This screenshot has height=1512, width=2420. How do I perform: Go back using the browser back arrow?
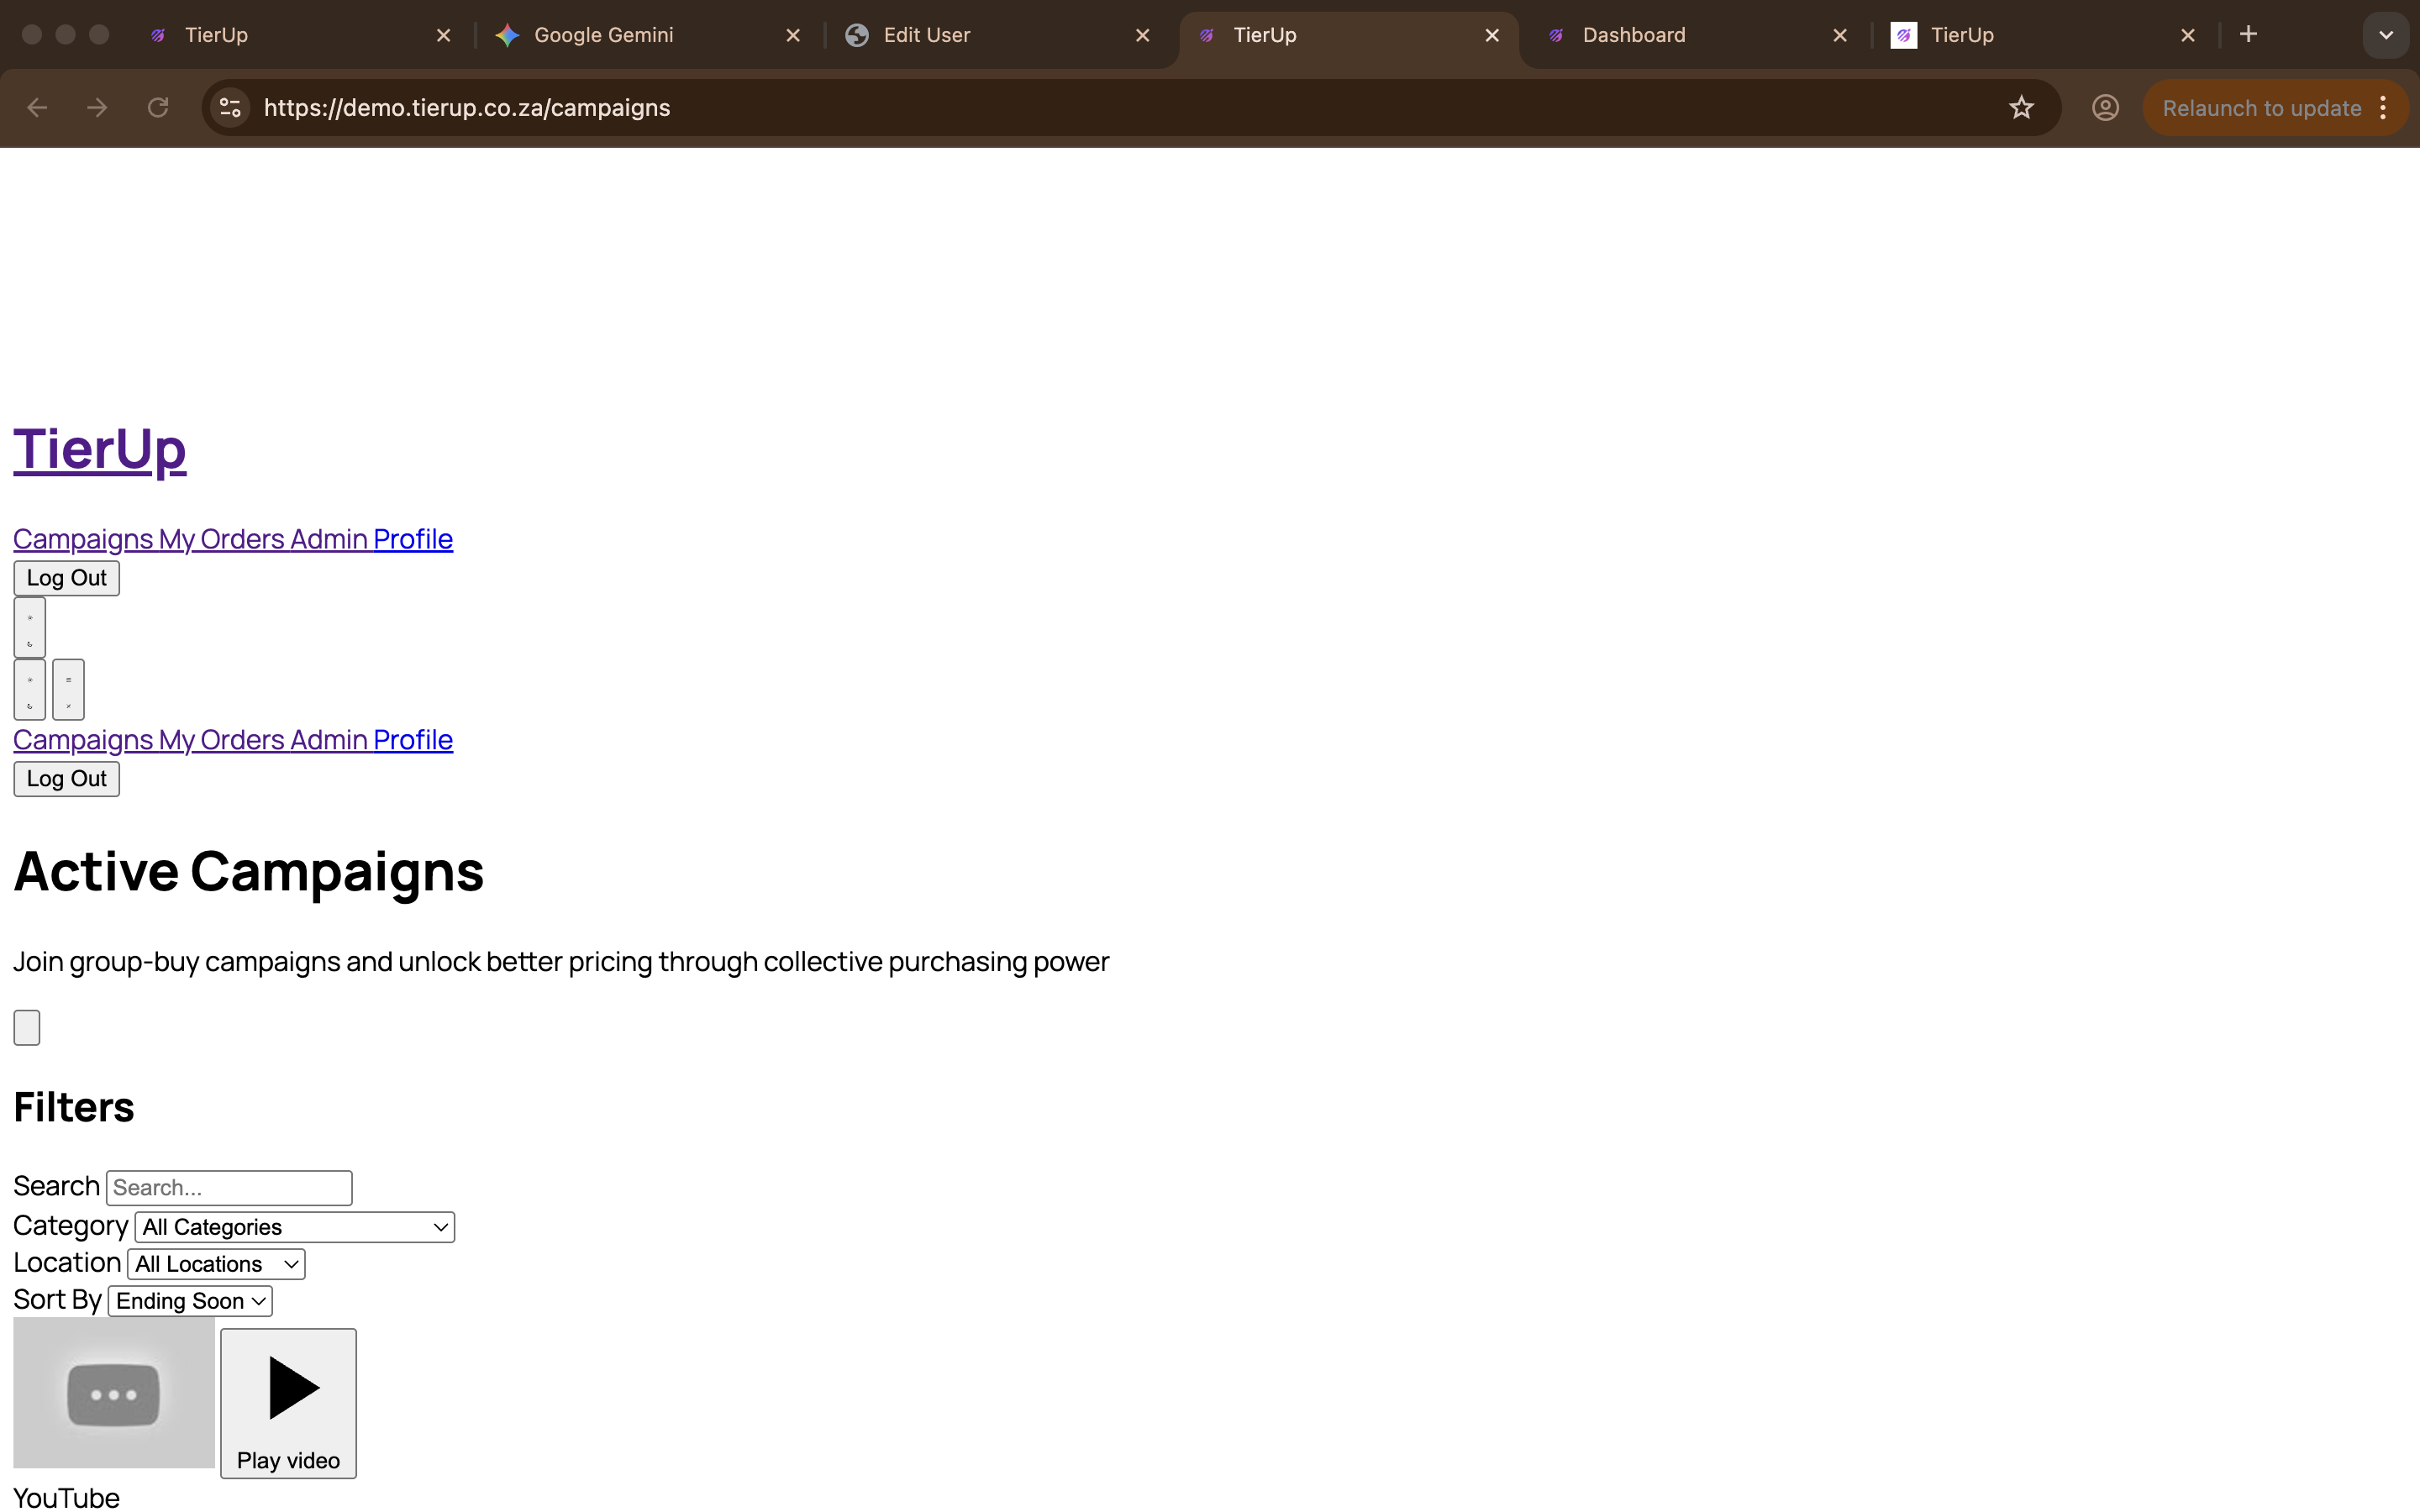pyautogui.click(x=37, y=108)
